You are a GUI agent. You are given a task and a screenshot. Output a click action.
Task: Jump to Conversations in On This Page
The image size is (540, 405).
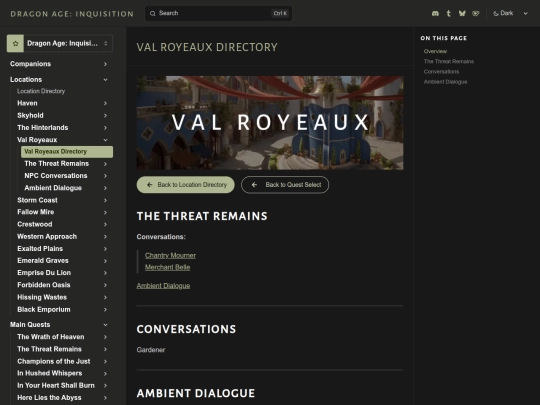coord(441,72)
